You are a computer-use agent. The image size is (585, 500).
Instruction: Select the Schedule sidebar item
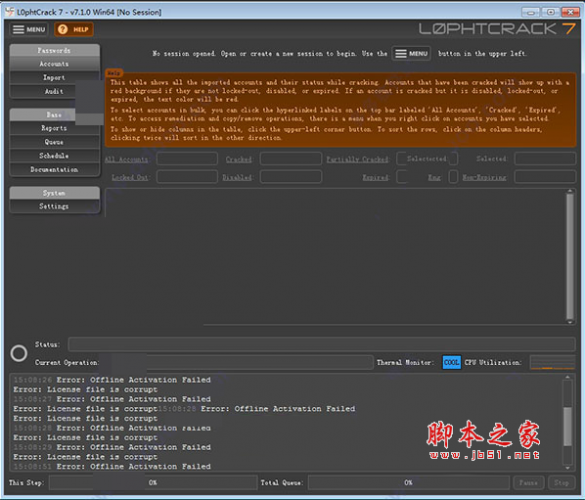tap(54, 156)
